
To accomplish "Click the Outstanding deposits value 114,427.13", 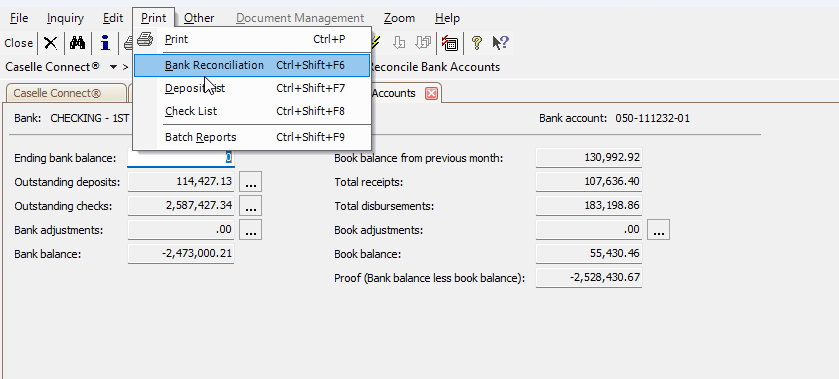I will pyautogui.click(x=181, y=181).
